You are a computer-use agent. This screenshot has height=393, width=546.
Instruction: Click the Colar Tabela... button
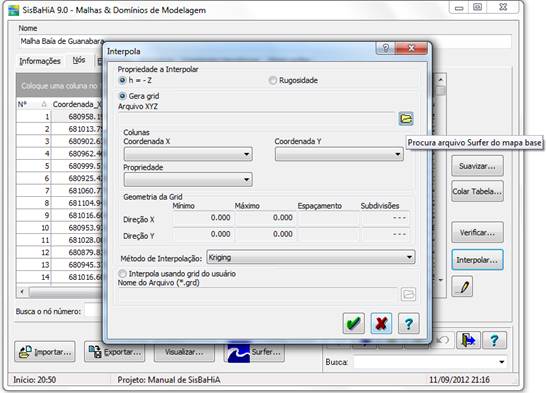[477, 191]
